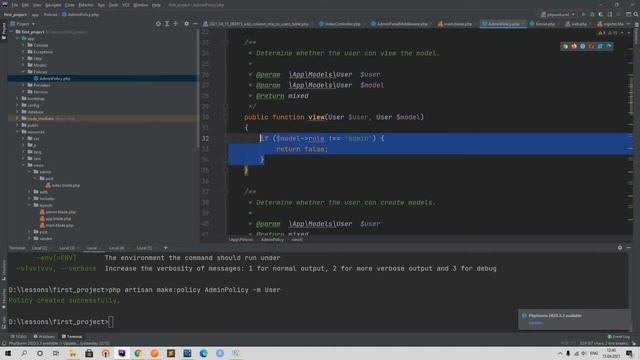Open the Refactor menu

pos(86,5)
